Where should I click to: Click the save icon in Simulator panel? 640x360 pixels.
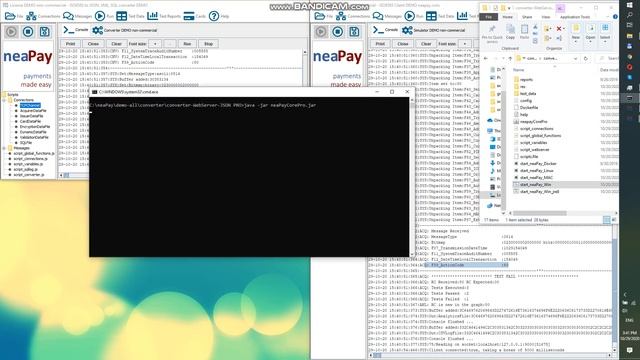click(x=354, y=31)
